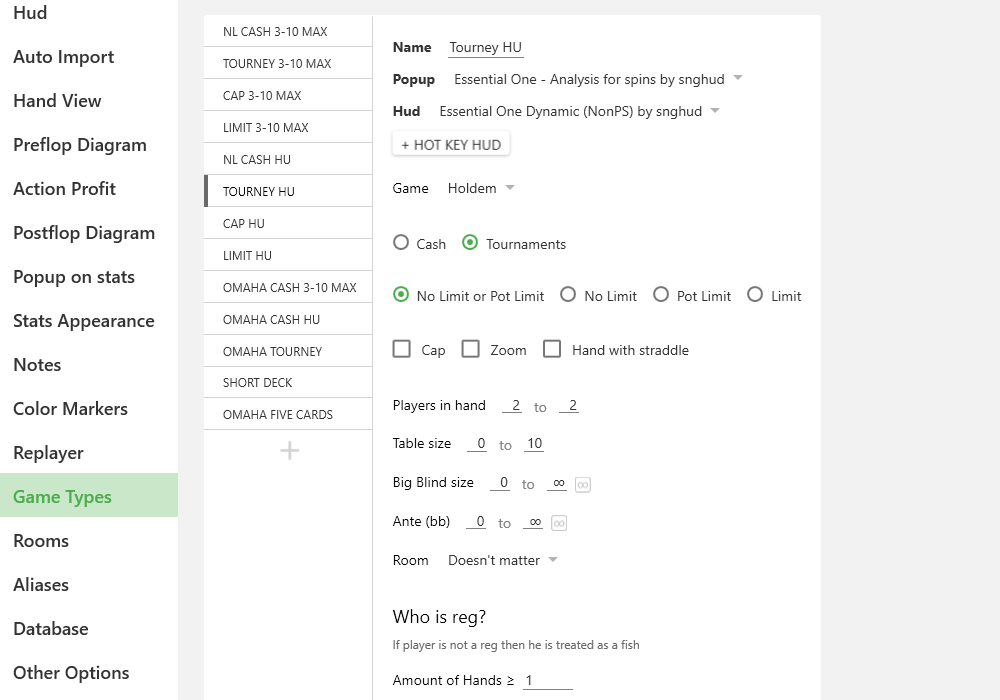Click Players in hand minimum field
Image resolution: width=1000 pixels, height=700 pixels.
(512, 405)
